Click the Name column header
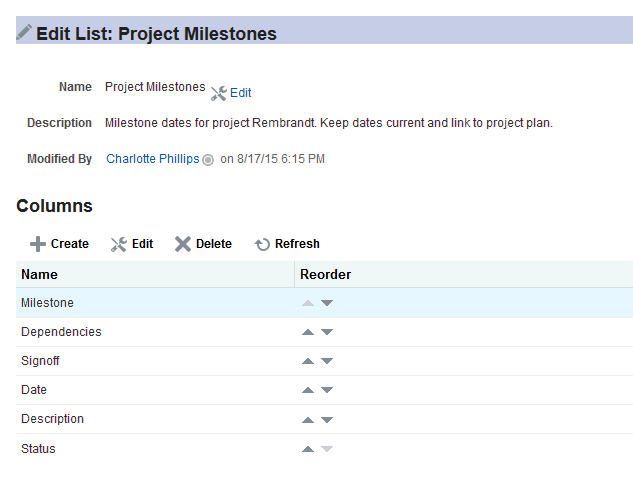 pos(40,274)
